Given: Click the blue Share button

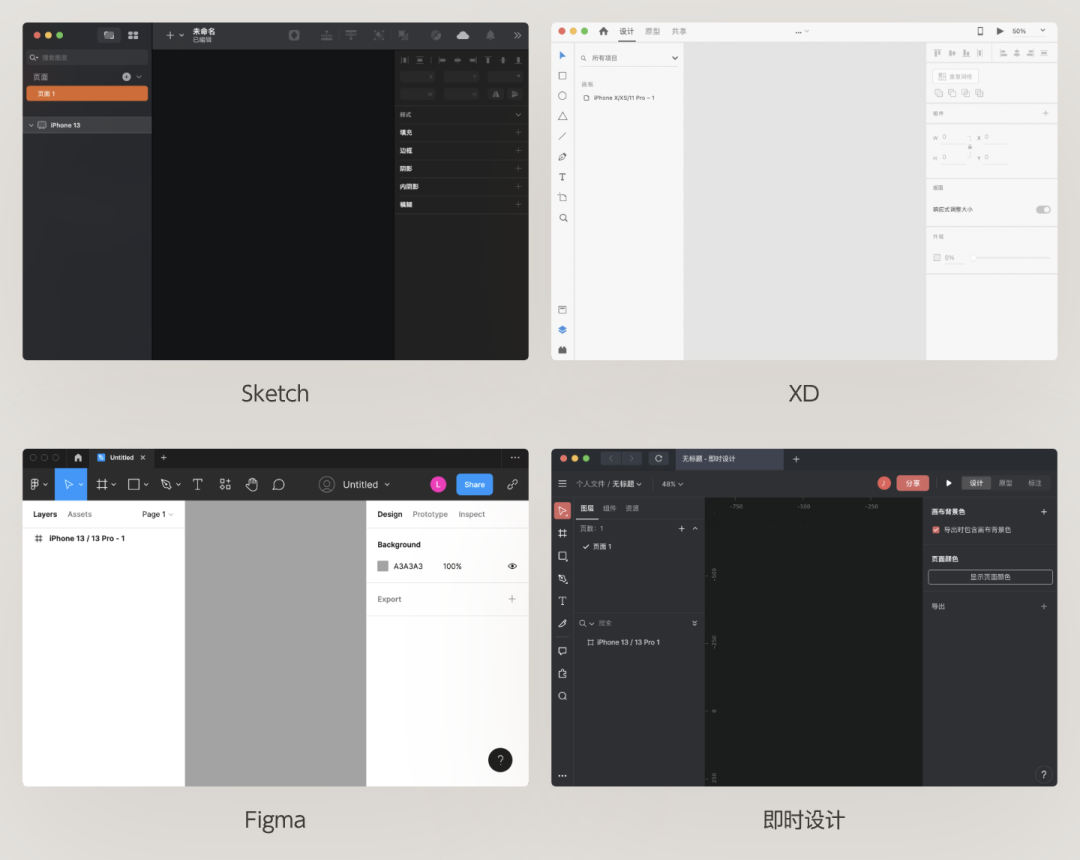Looking at the screenshot, I should coord(475,485).
